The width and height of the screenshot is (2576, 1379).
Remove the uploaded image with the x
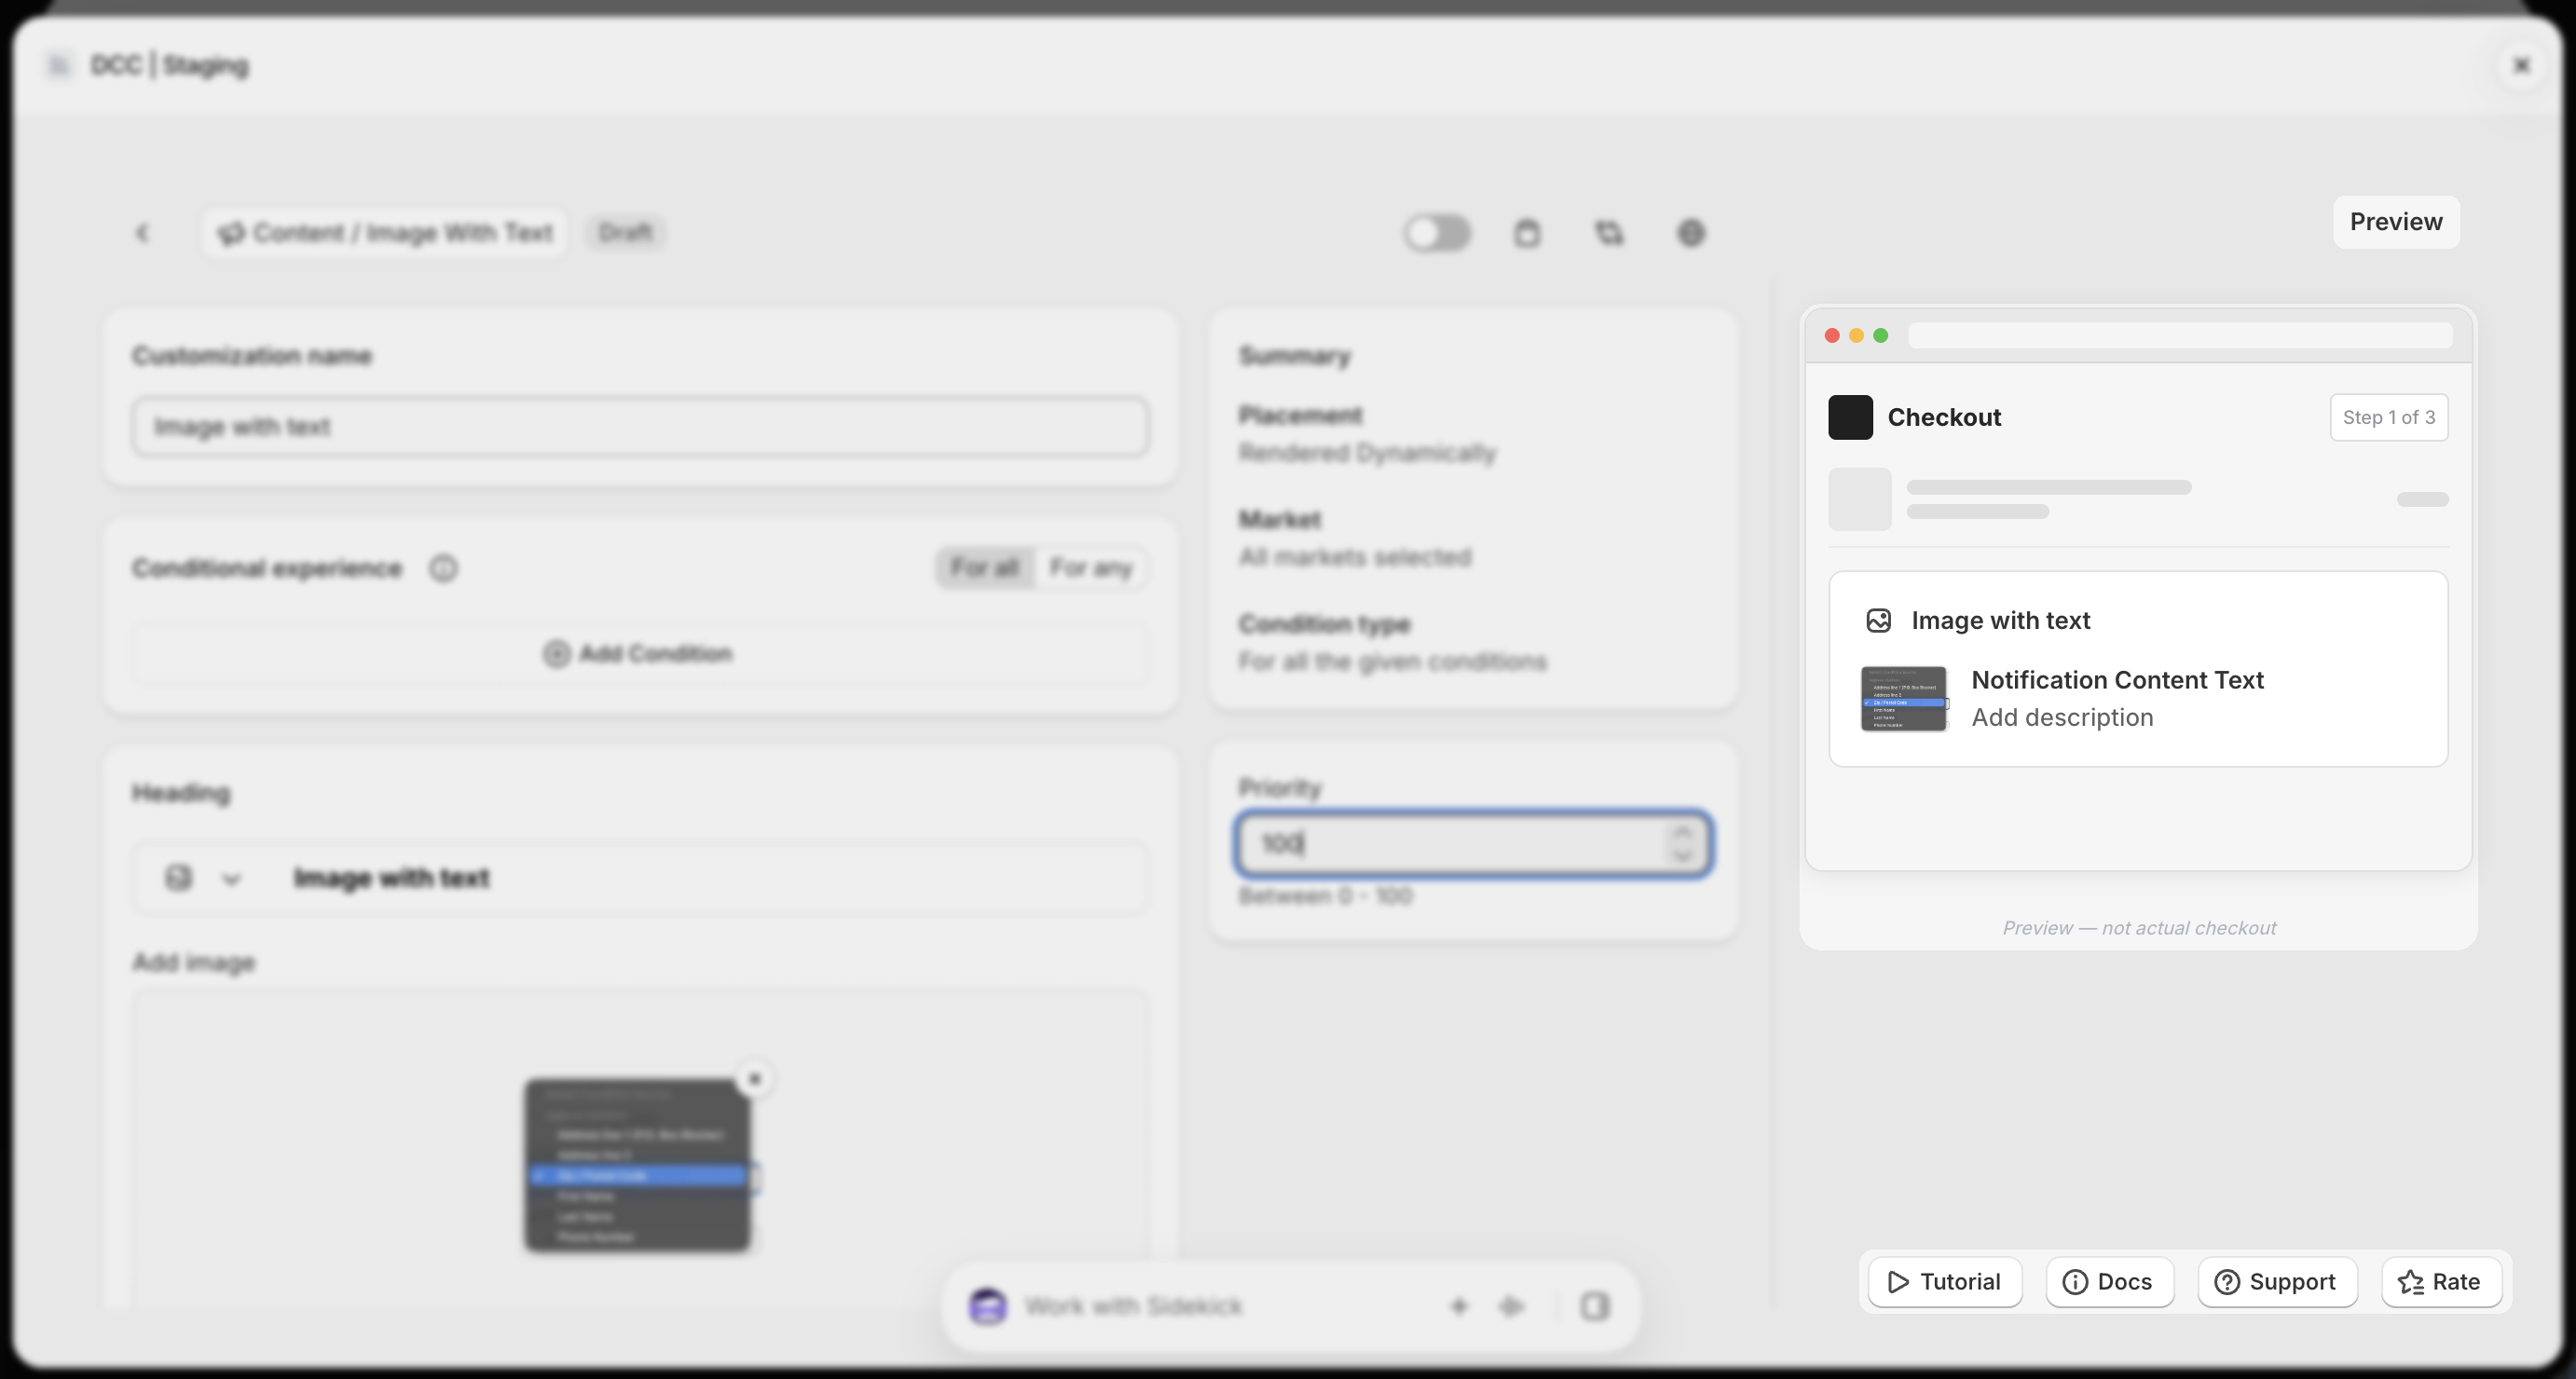point(755,1079)
